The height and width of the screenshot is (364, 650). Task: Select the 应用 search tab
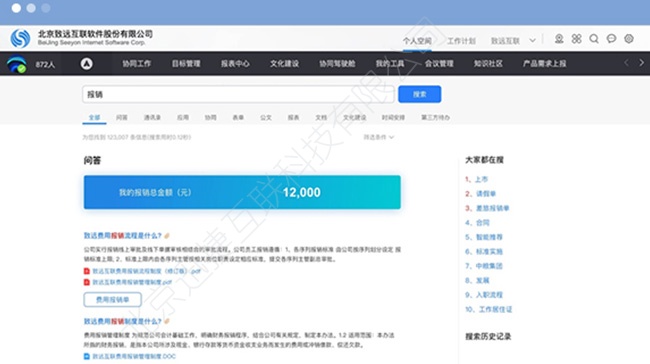pyautogui.click(x=183, y=117)
